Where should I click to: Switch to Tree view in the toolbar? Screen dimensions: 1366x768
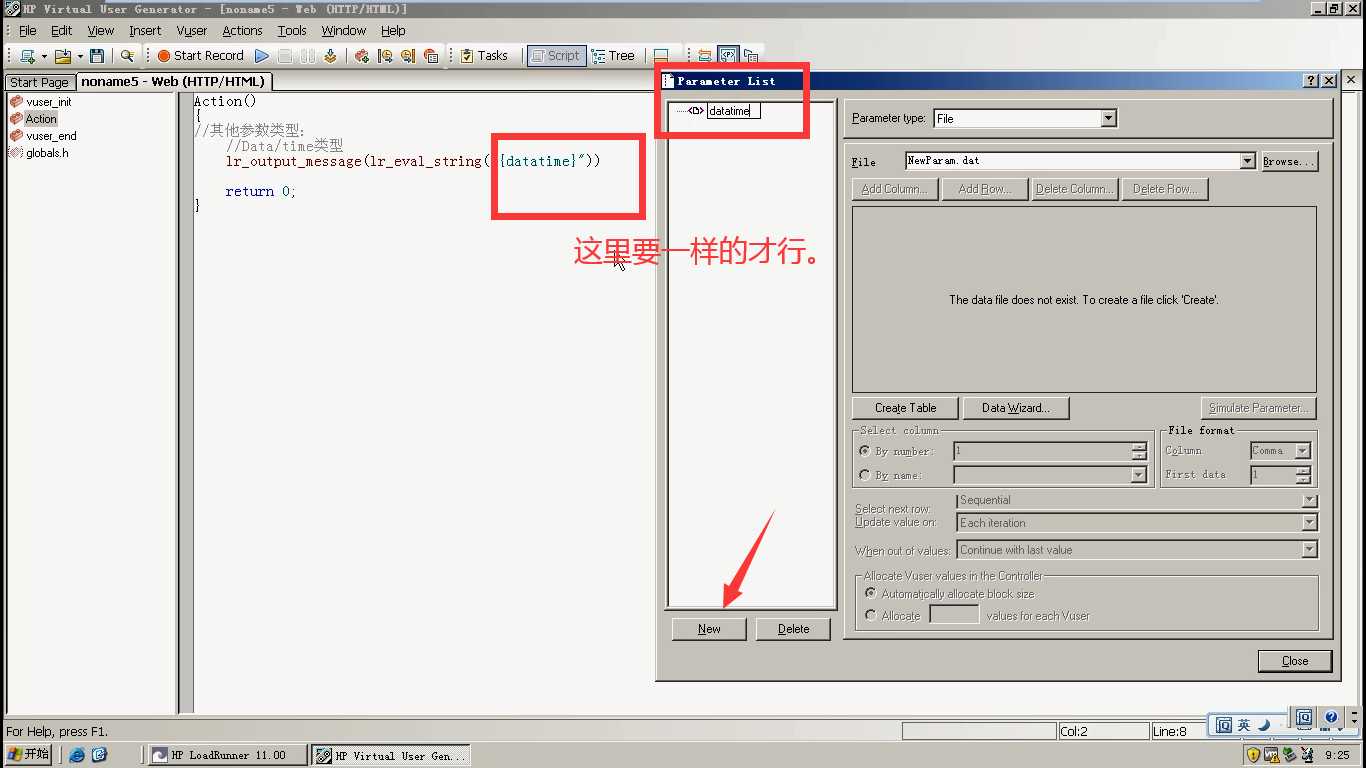(x=613, y=56)
